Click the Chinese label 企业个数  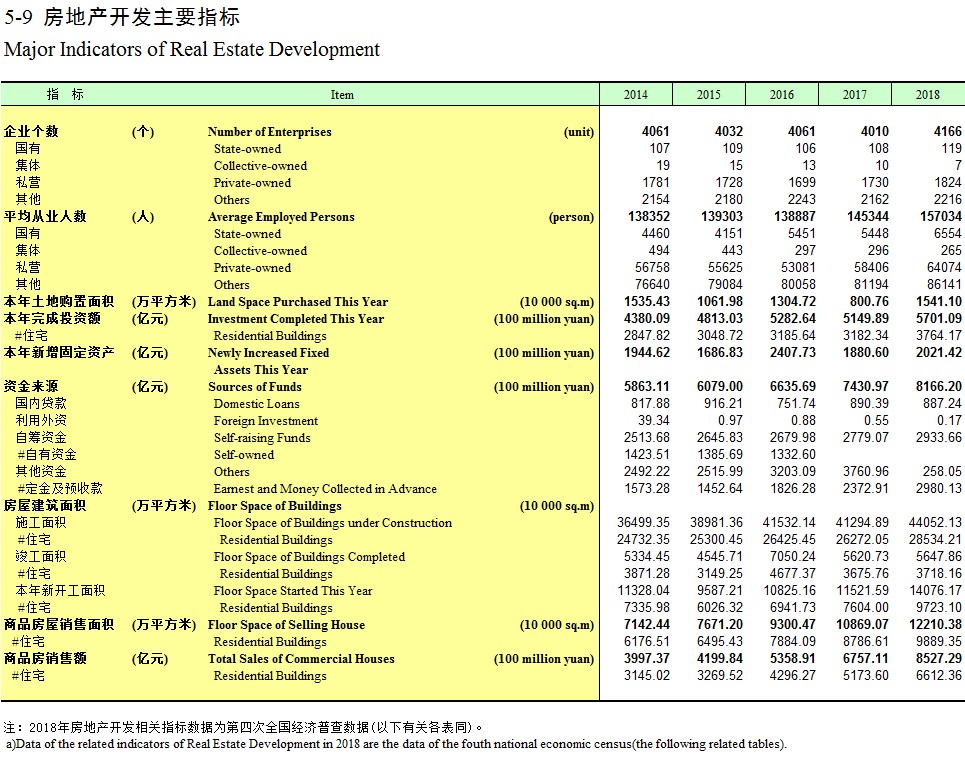(x=31, y=132)
